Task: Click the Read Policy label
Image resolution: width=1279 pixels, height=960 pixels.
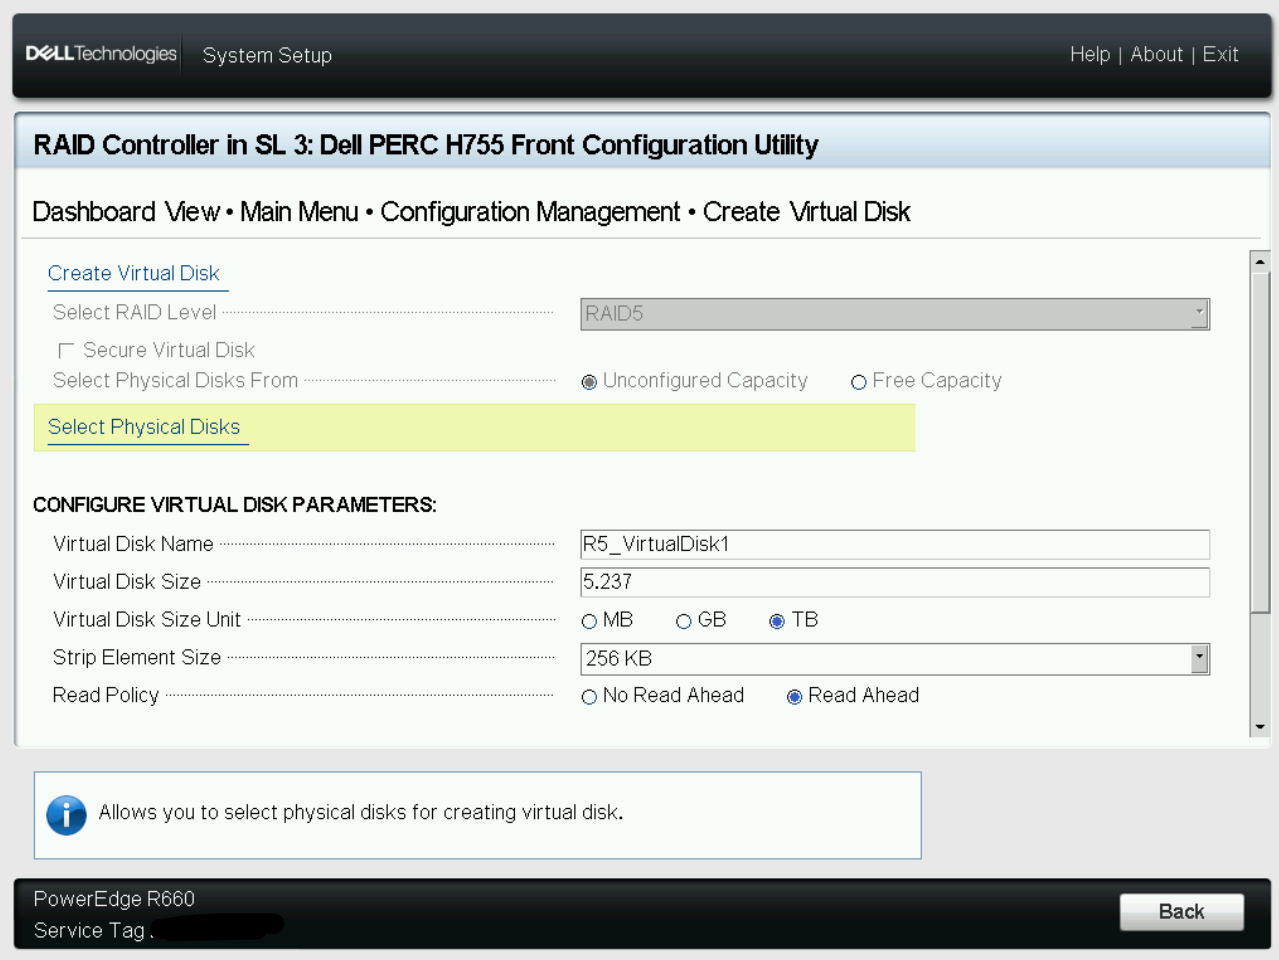Action: pyautogui.click(x=106, y=695)
